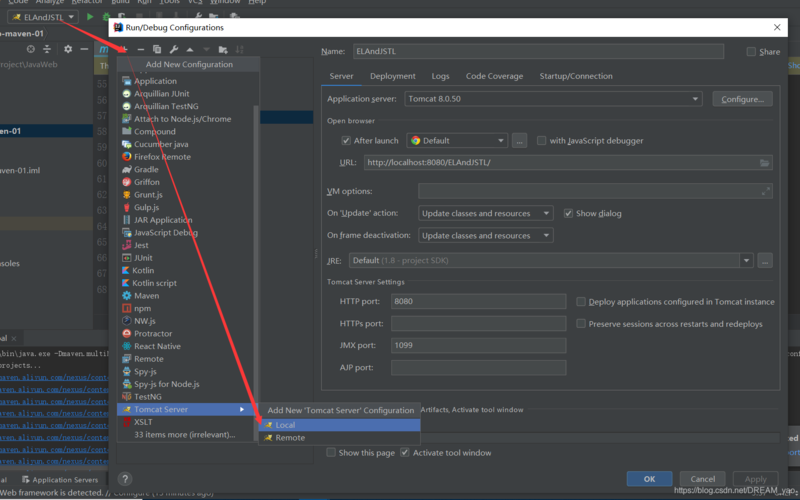Remove configuration with the minus icon
This screenshot has width=800, height=500.
141,49
